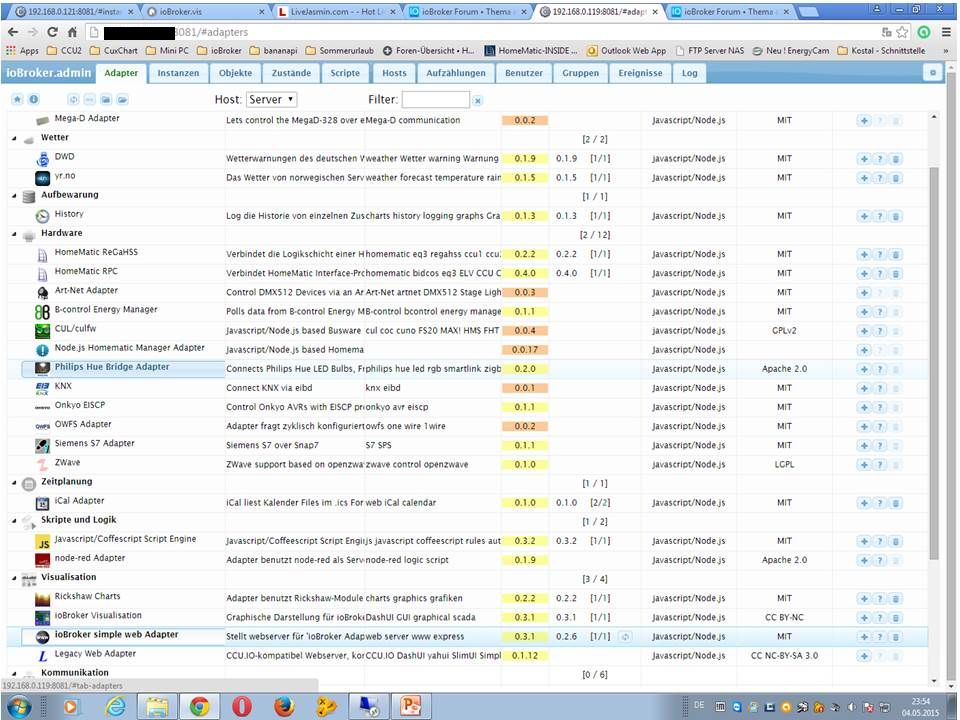This screenshot has width=960, height=720.
Task: Collapse the Zeitplanung group
Action: [x=14, y=483]
